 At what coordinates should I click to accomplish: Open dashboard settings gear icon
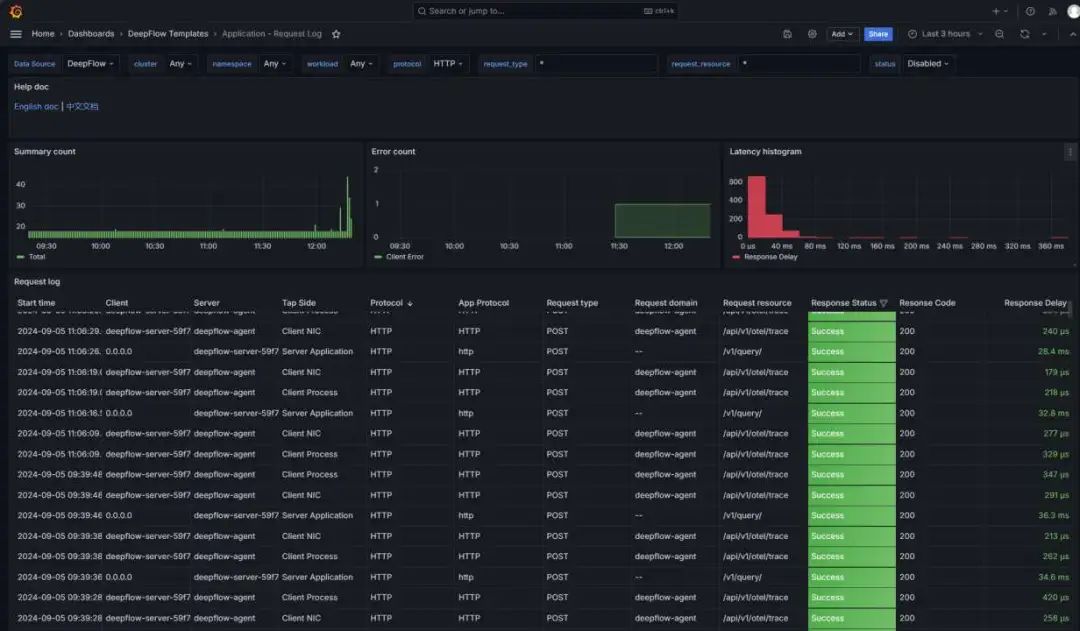[x=812, y=34]
